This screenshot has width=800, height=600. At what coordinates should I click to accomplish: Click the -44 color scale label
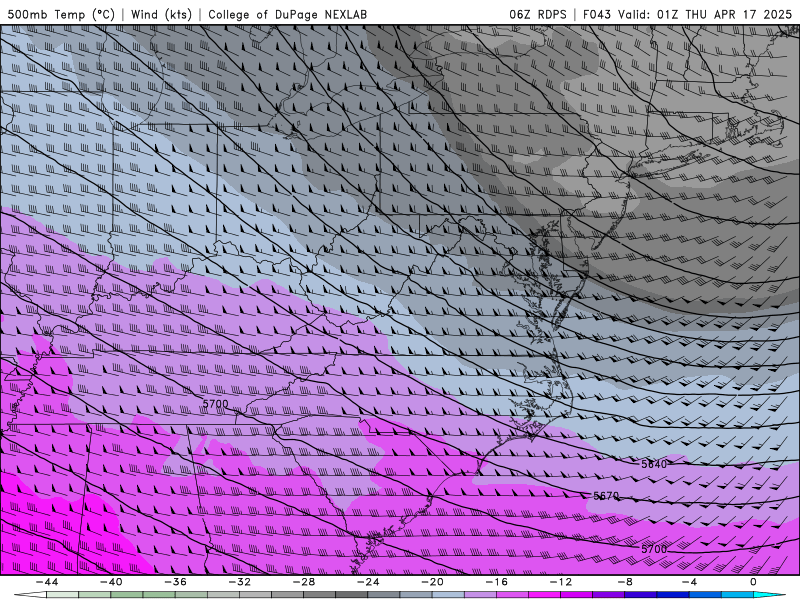[47, 582]
